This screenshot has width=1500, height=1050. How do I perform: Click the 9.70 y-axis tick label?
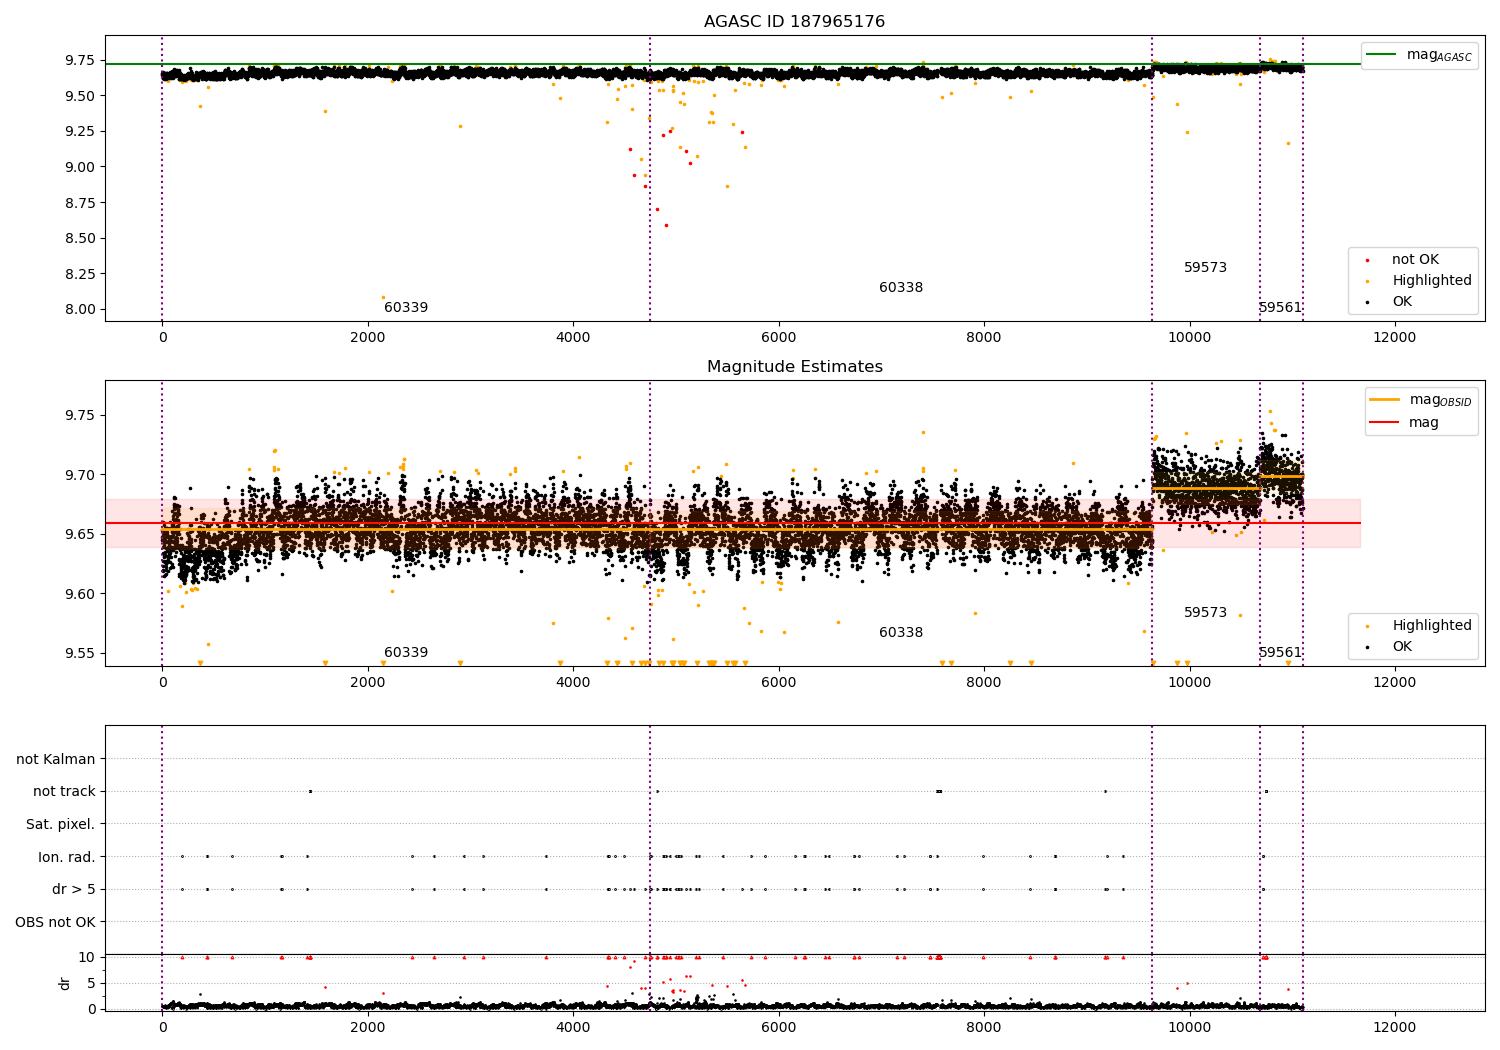pyautogui.click(x=80, y=475)
